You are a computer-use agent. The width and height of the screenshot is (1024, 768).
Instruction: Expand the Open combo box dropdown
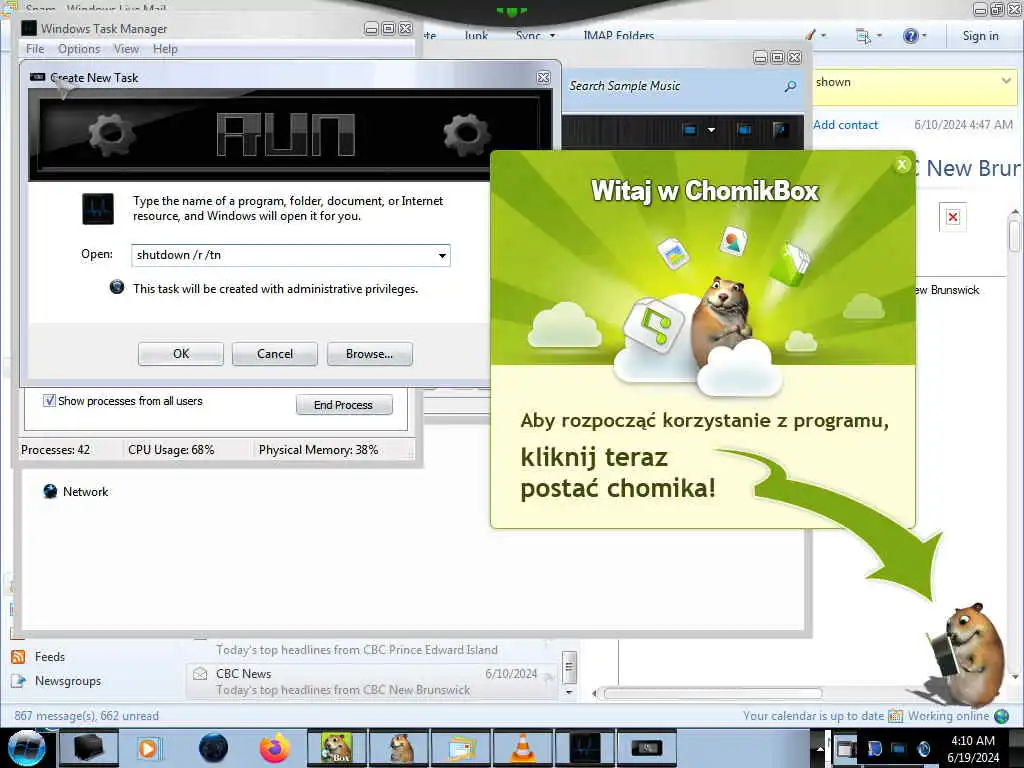(x=442, y=255)
